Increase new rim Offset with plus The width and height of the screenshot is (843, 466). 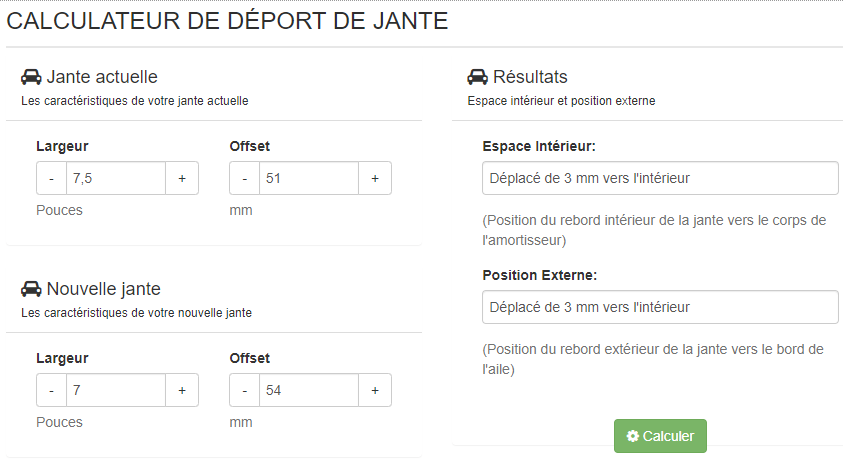(375, 390)
